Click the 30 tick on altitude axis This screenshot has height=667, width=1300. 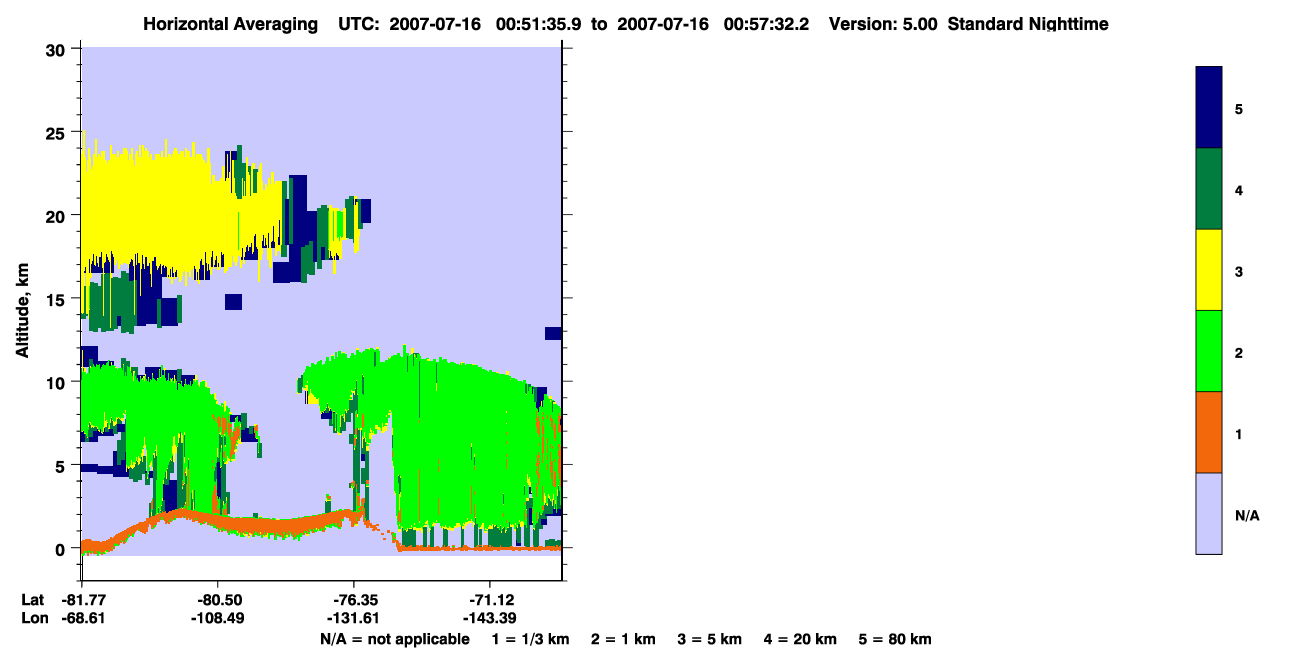click(x=59, y=50)
